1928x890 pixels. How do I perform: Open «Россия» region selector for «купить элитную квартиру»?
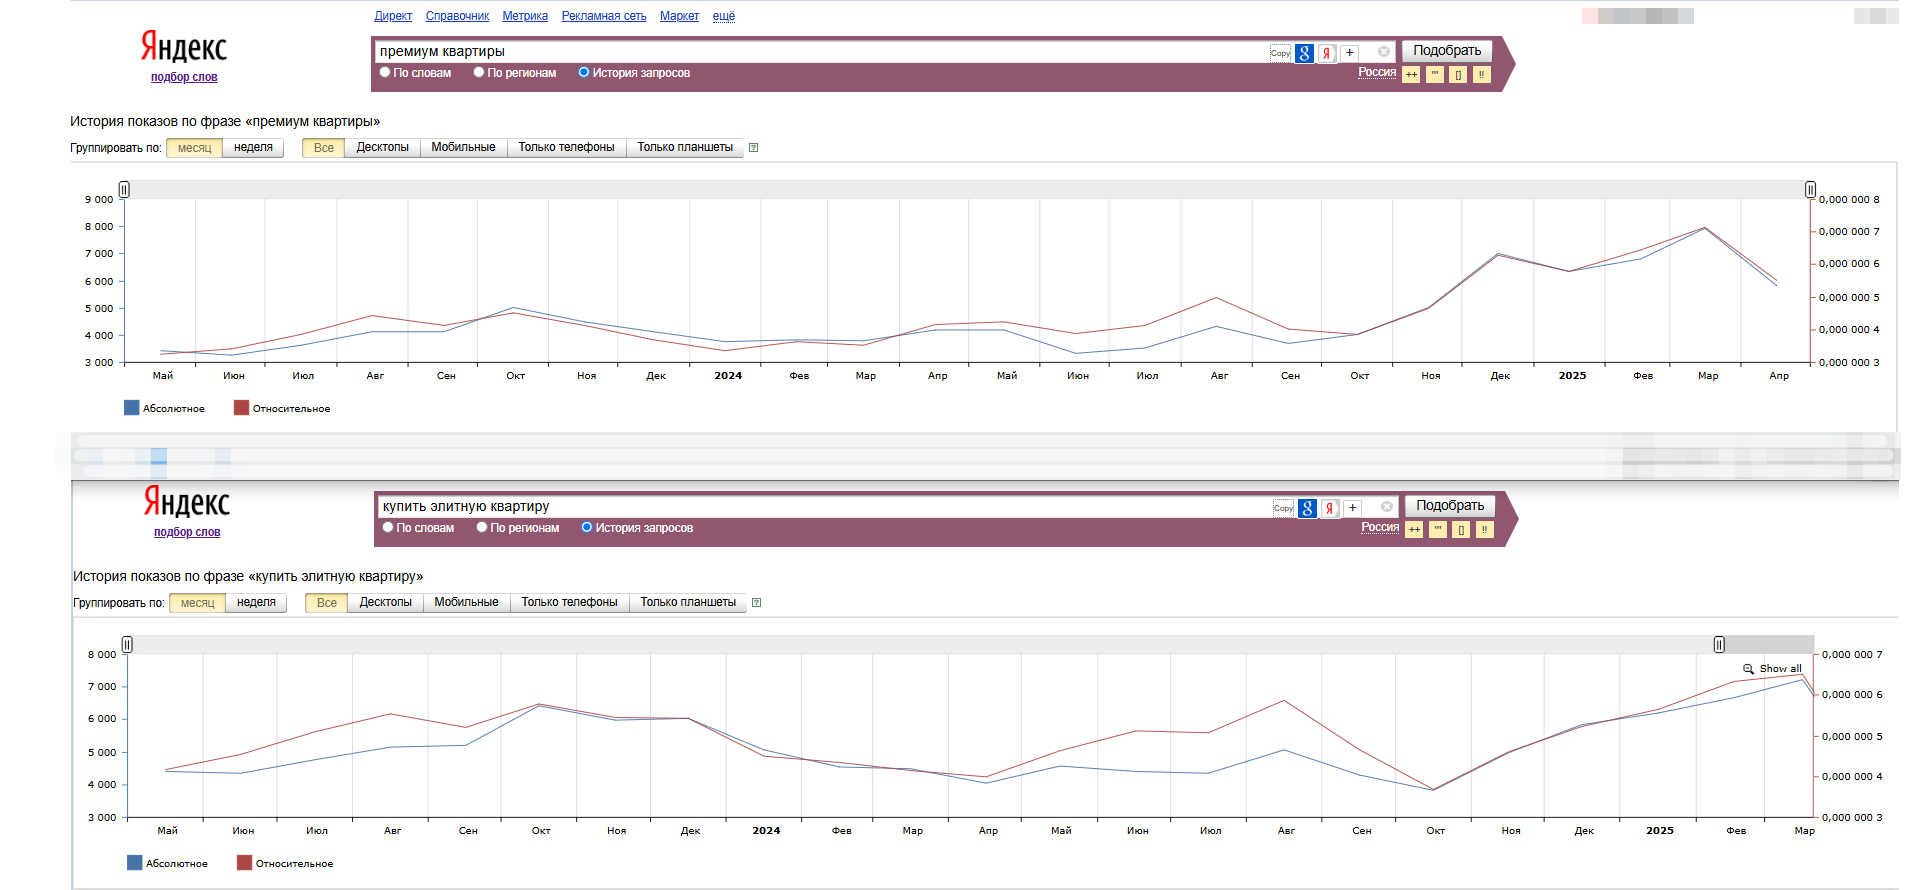click(x=1379, y=527)
